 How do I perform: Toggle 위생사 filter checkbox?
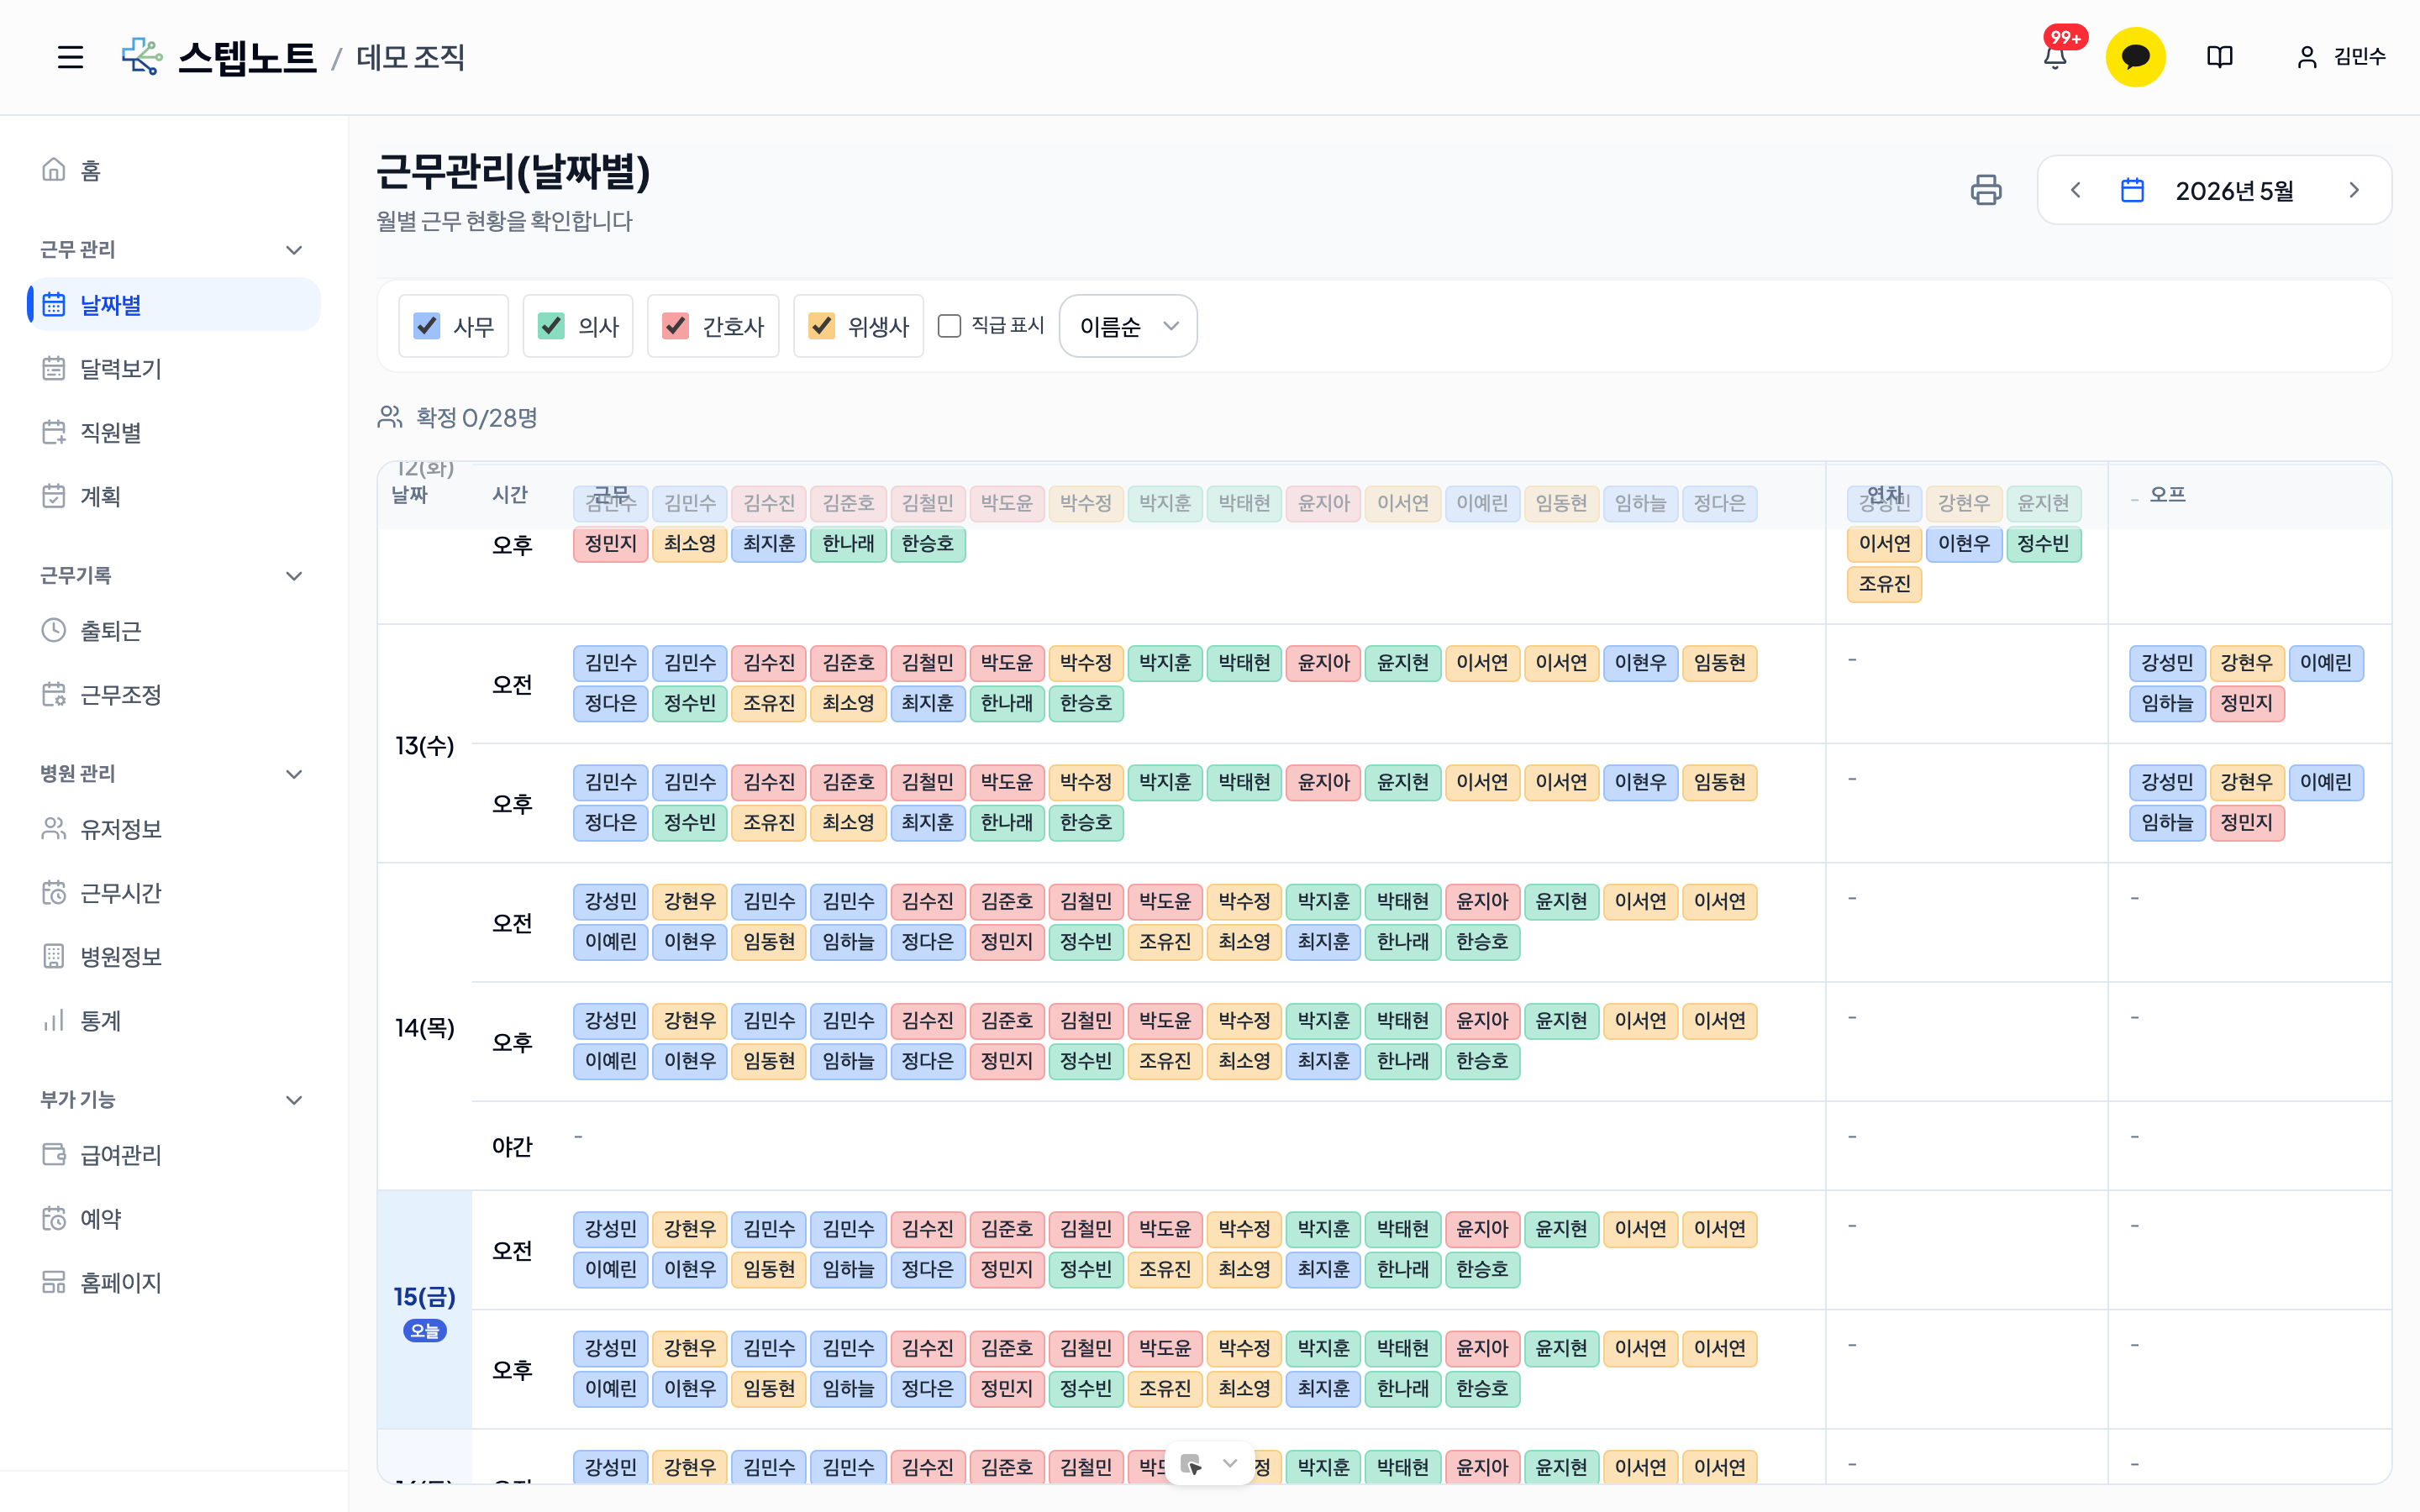[822, 326]
